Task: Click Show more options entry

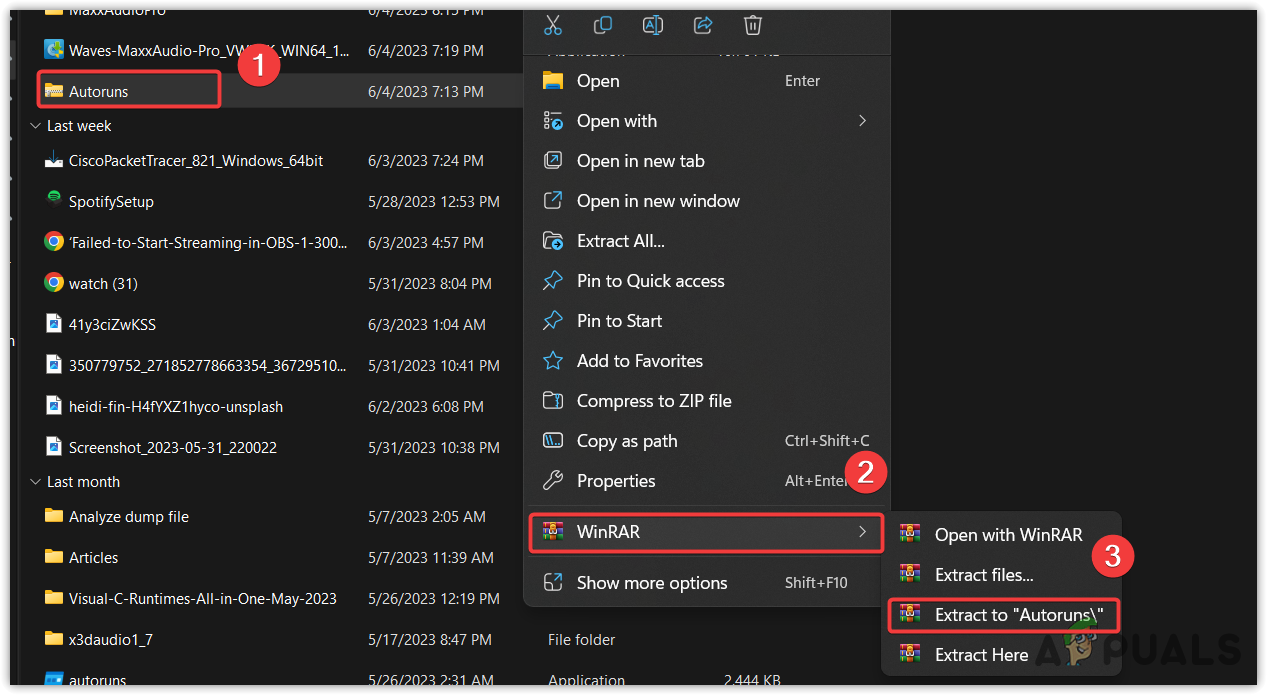Action: coord(652,583)
